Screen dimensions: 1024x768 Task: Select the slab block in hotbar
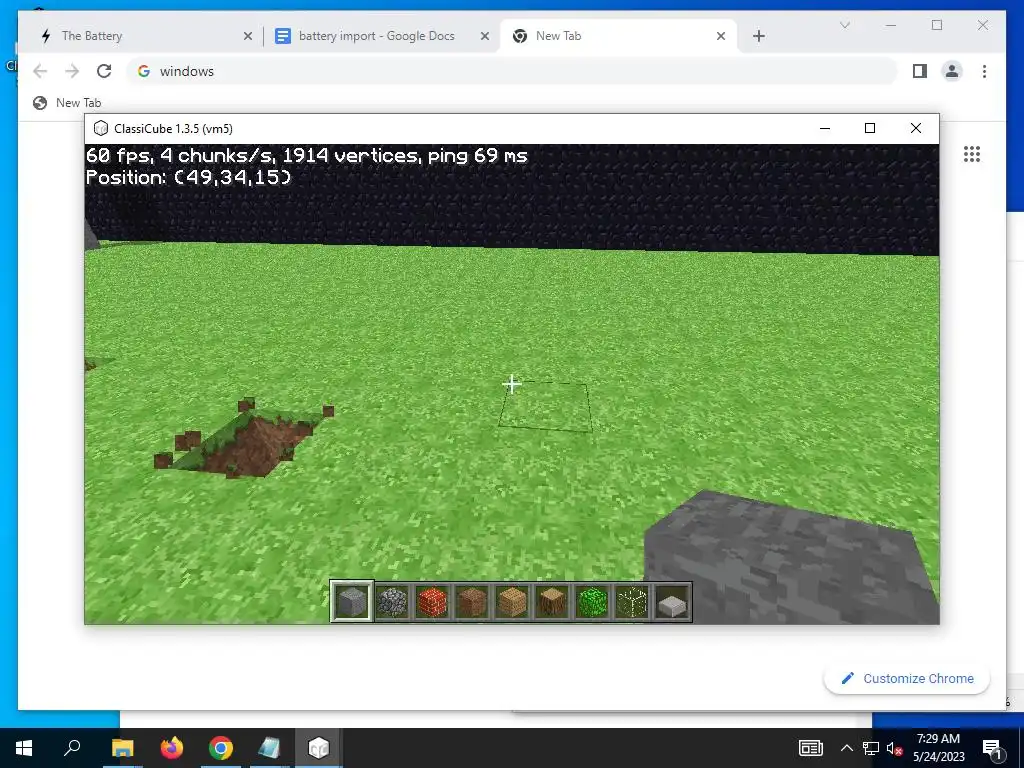pos(672,601)
